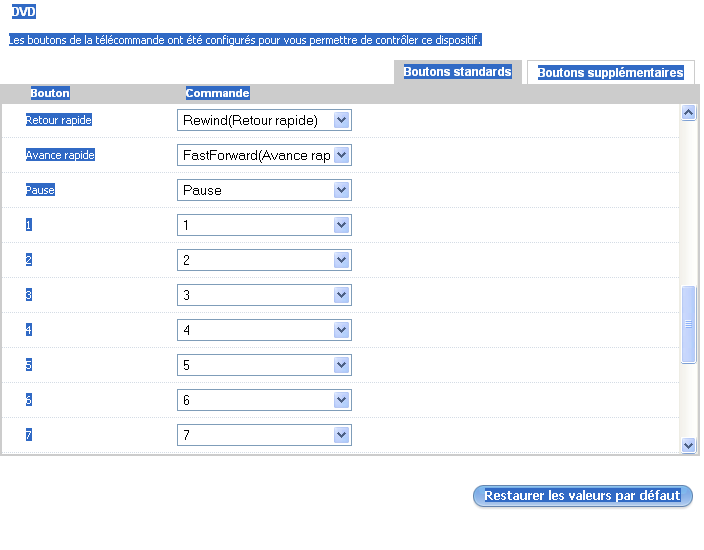Click Restaurer les valeurs par défaut button

click(582, 496)
